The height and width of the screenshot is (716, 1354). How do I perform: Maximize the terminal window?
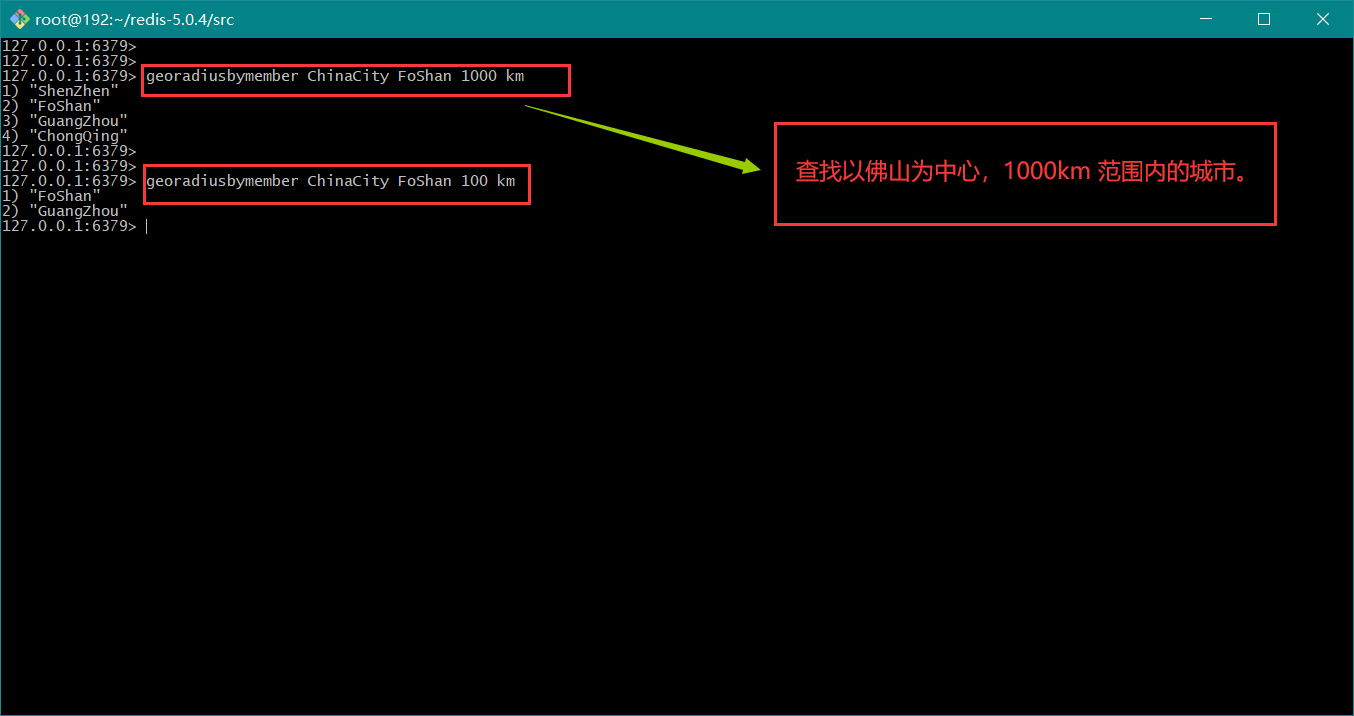coord(1263,19)
